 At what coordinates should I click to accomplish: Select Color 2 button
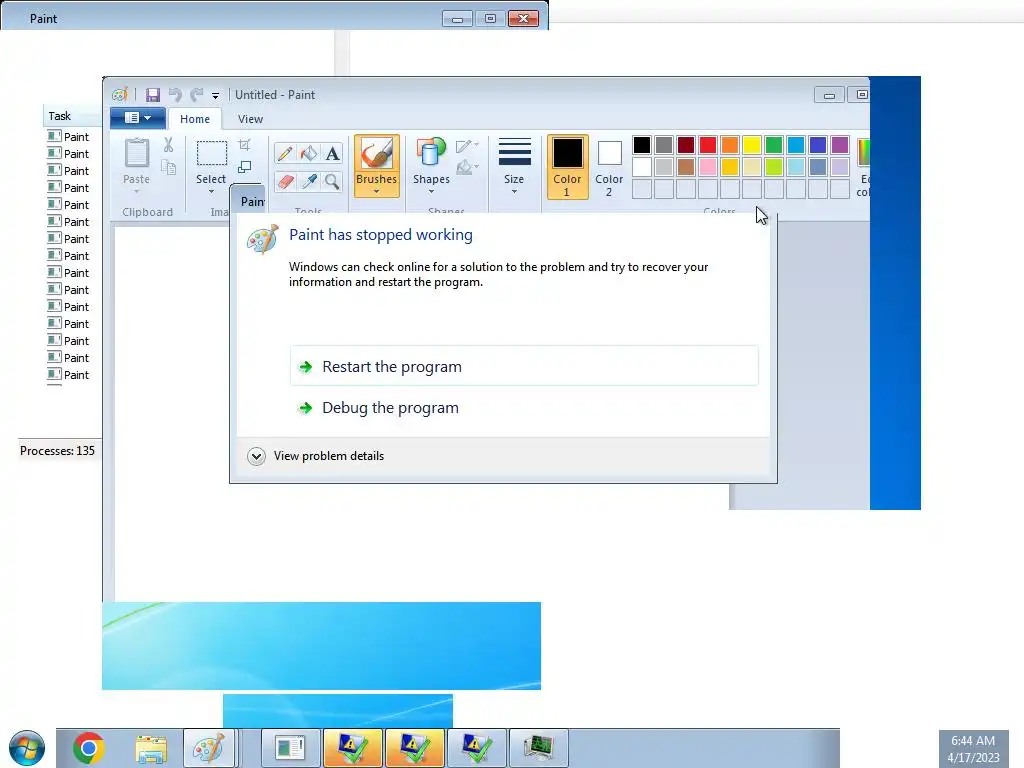pyautogui.click(x=609, y=167)
